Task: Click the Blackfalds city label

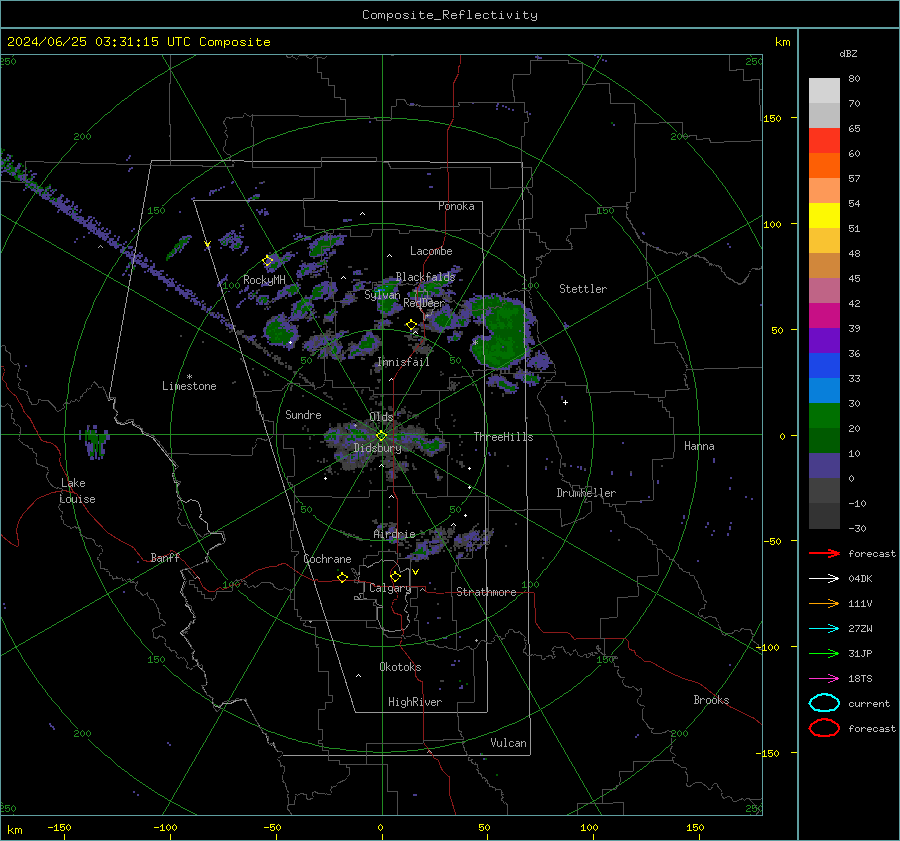Action: [425, 277]
